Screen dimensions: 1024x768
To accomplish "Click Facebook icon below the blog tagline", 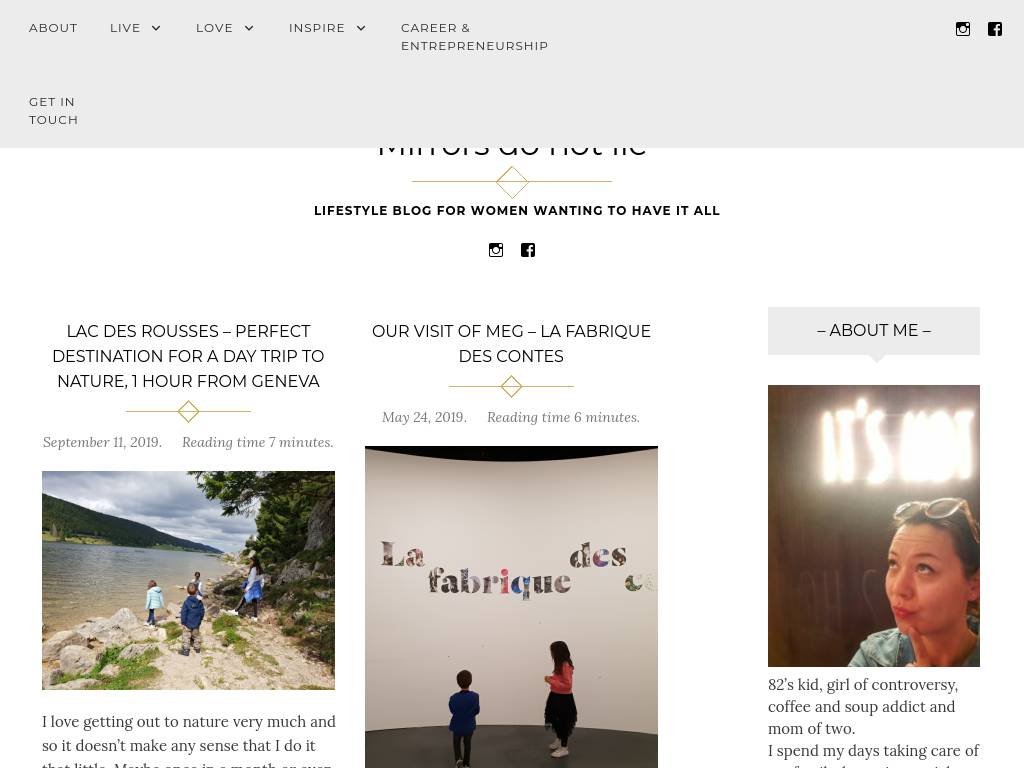I will coord(528,250).
